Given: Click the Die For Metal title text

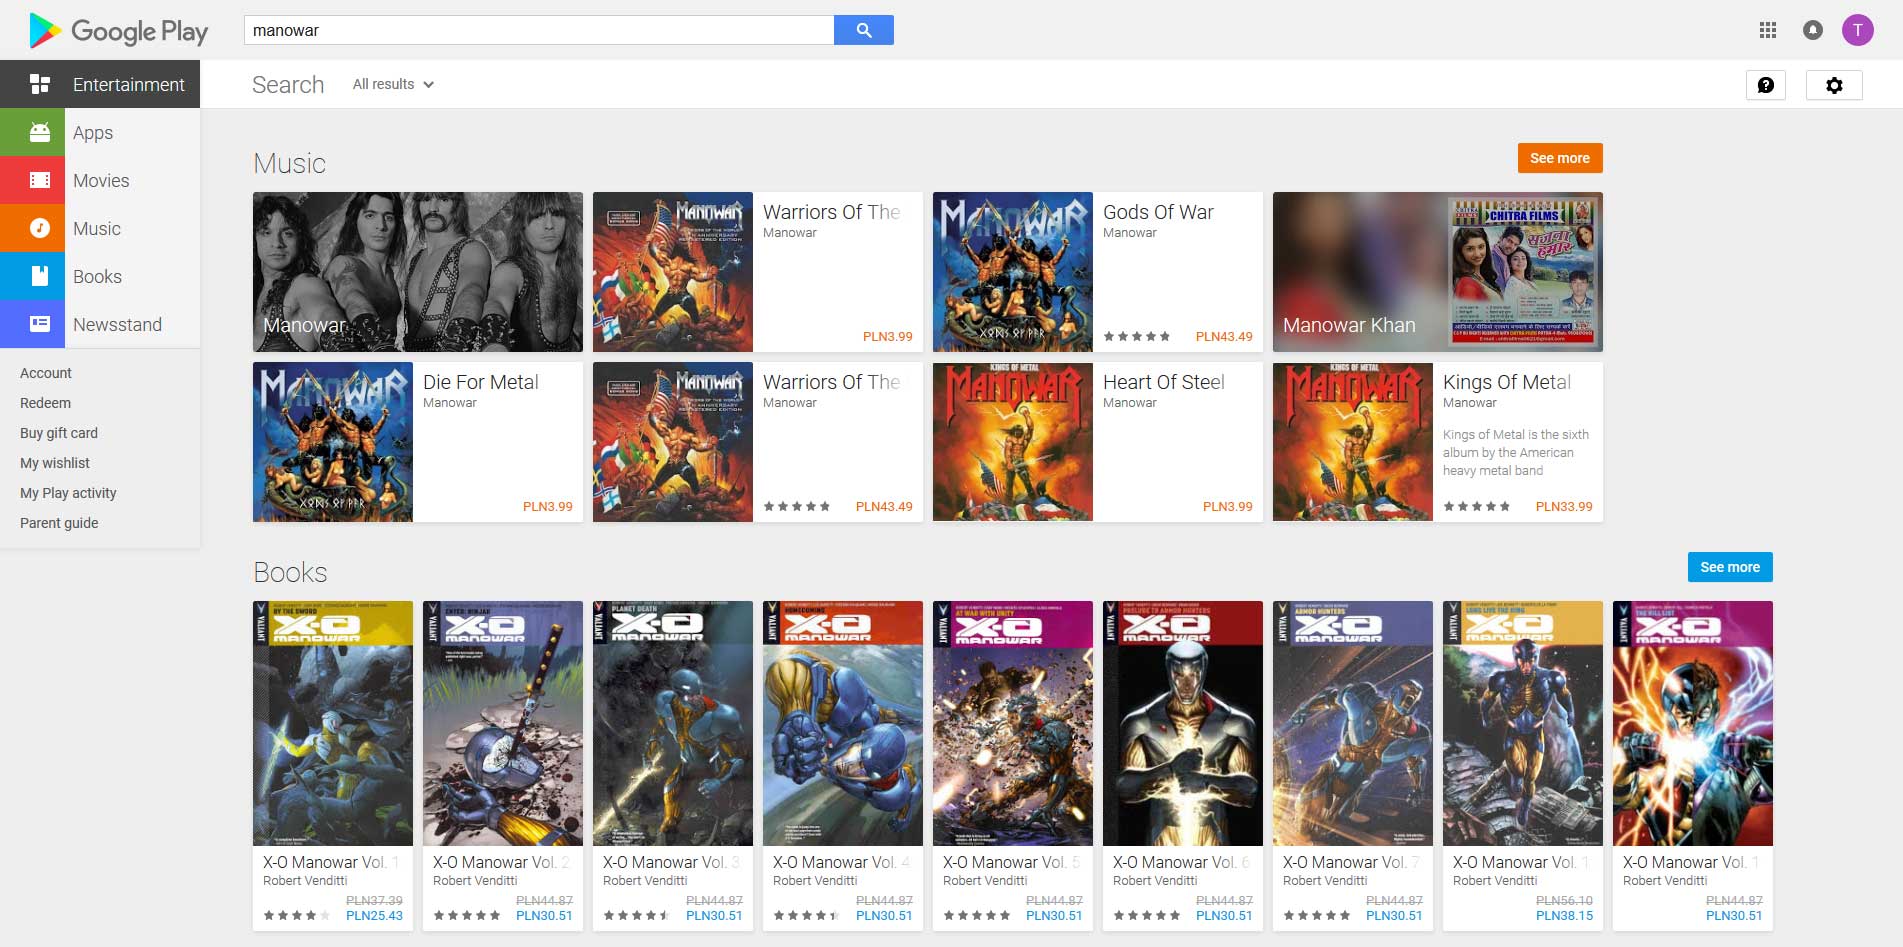Looking at the screenshot, I should coord(480,382).
